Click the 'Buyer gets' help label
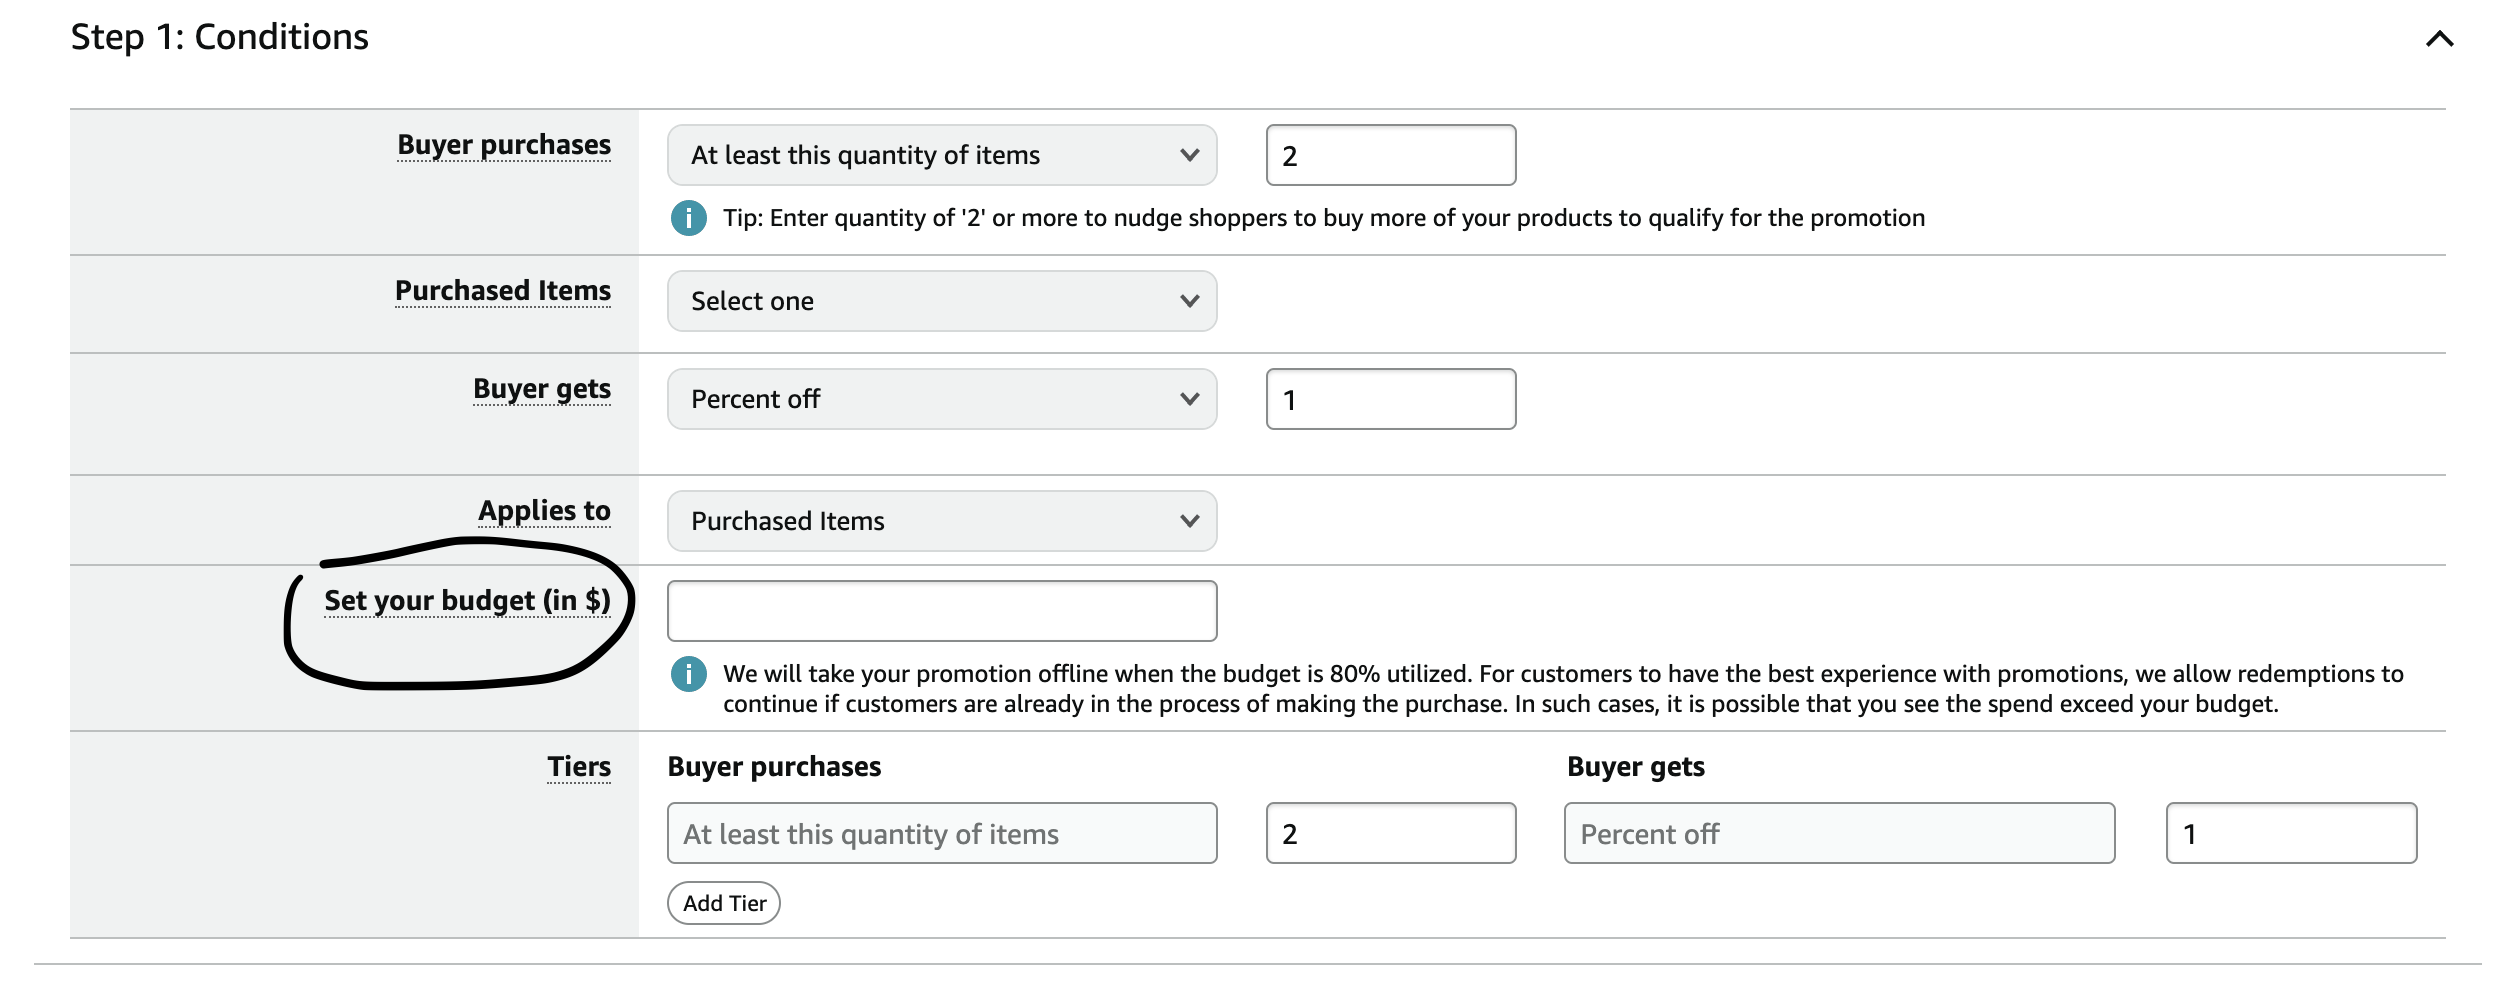 pyautogui.click(x=542, y=389)
